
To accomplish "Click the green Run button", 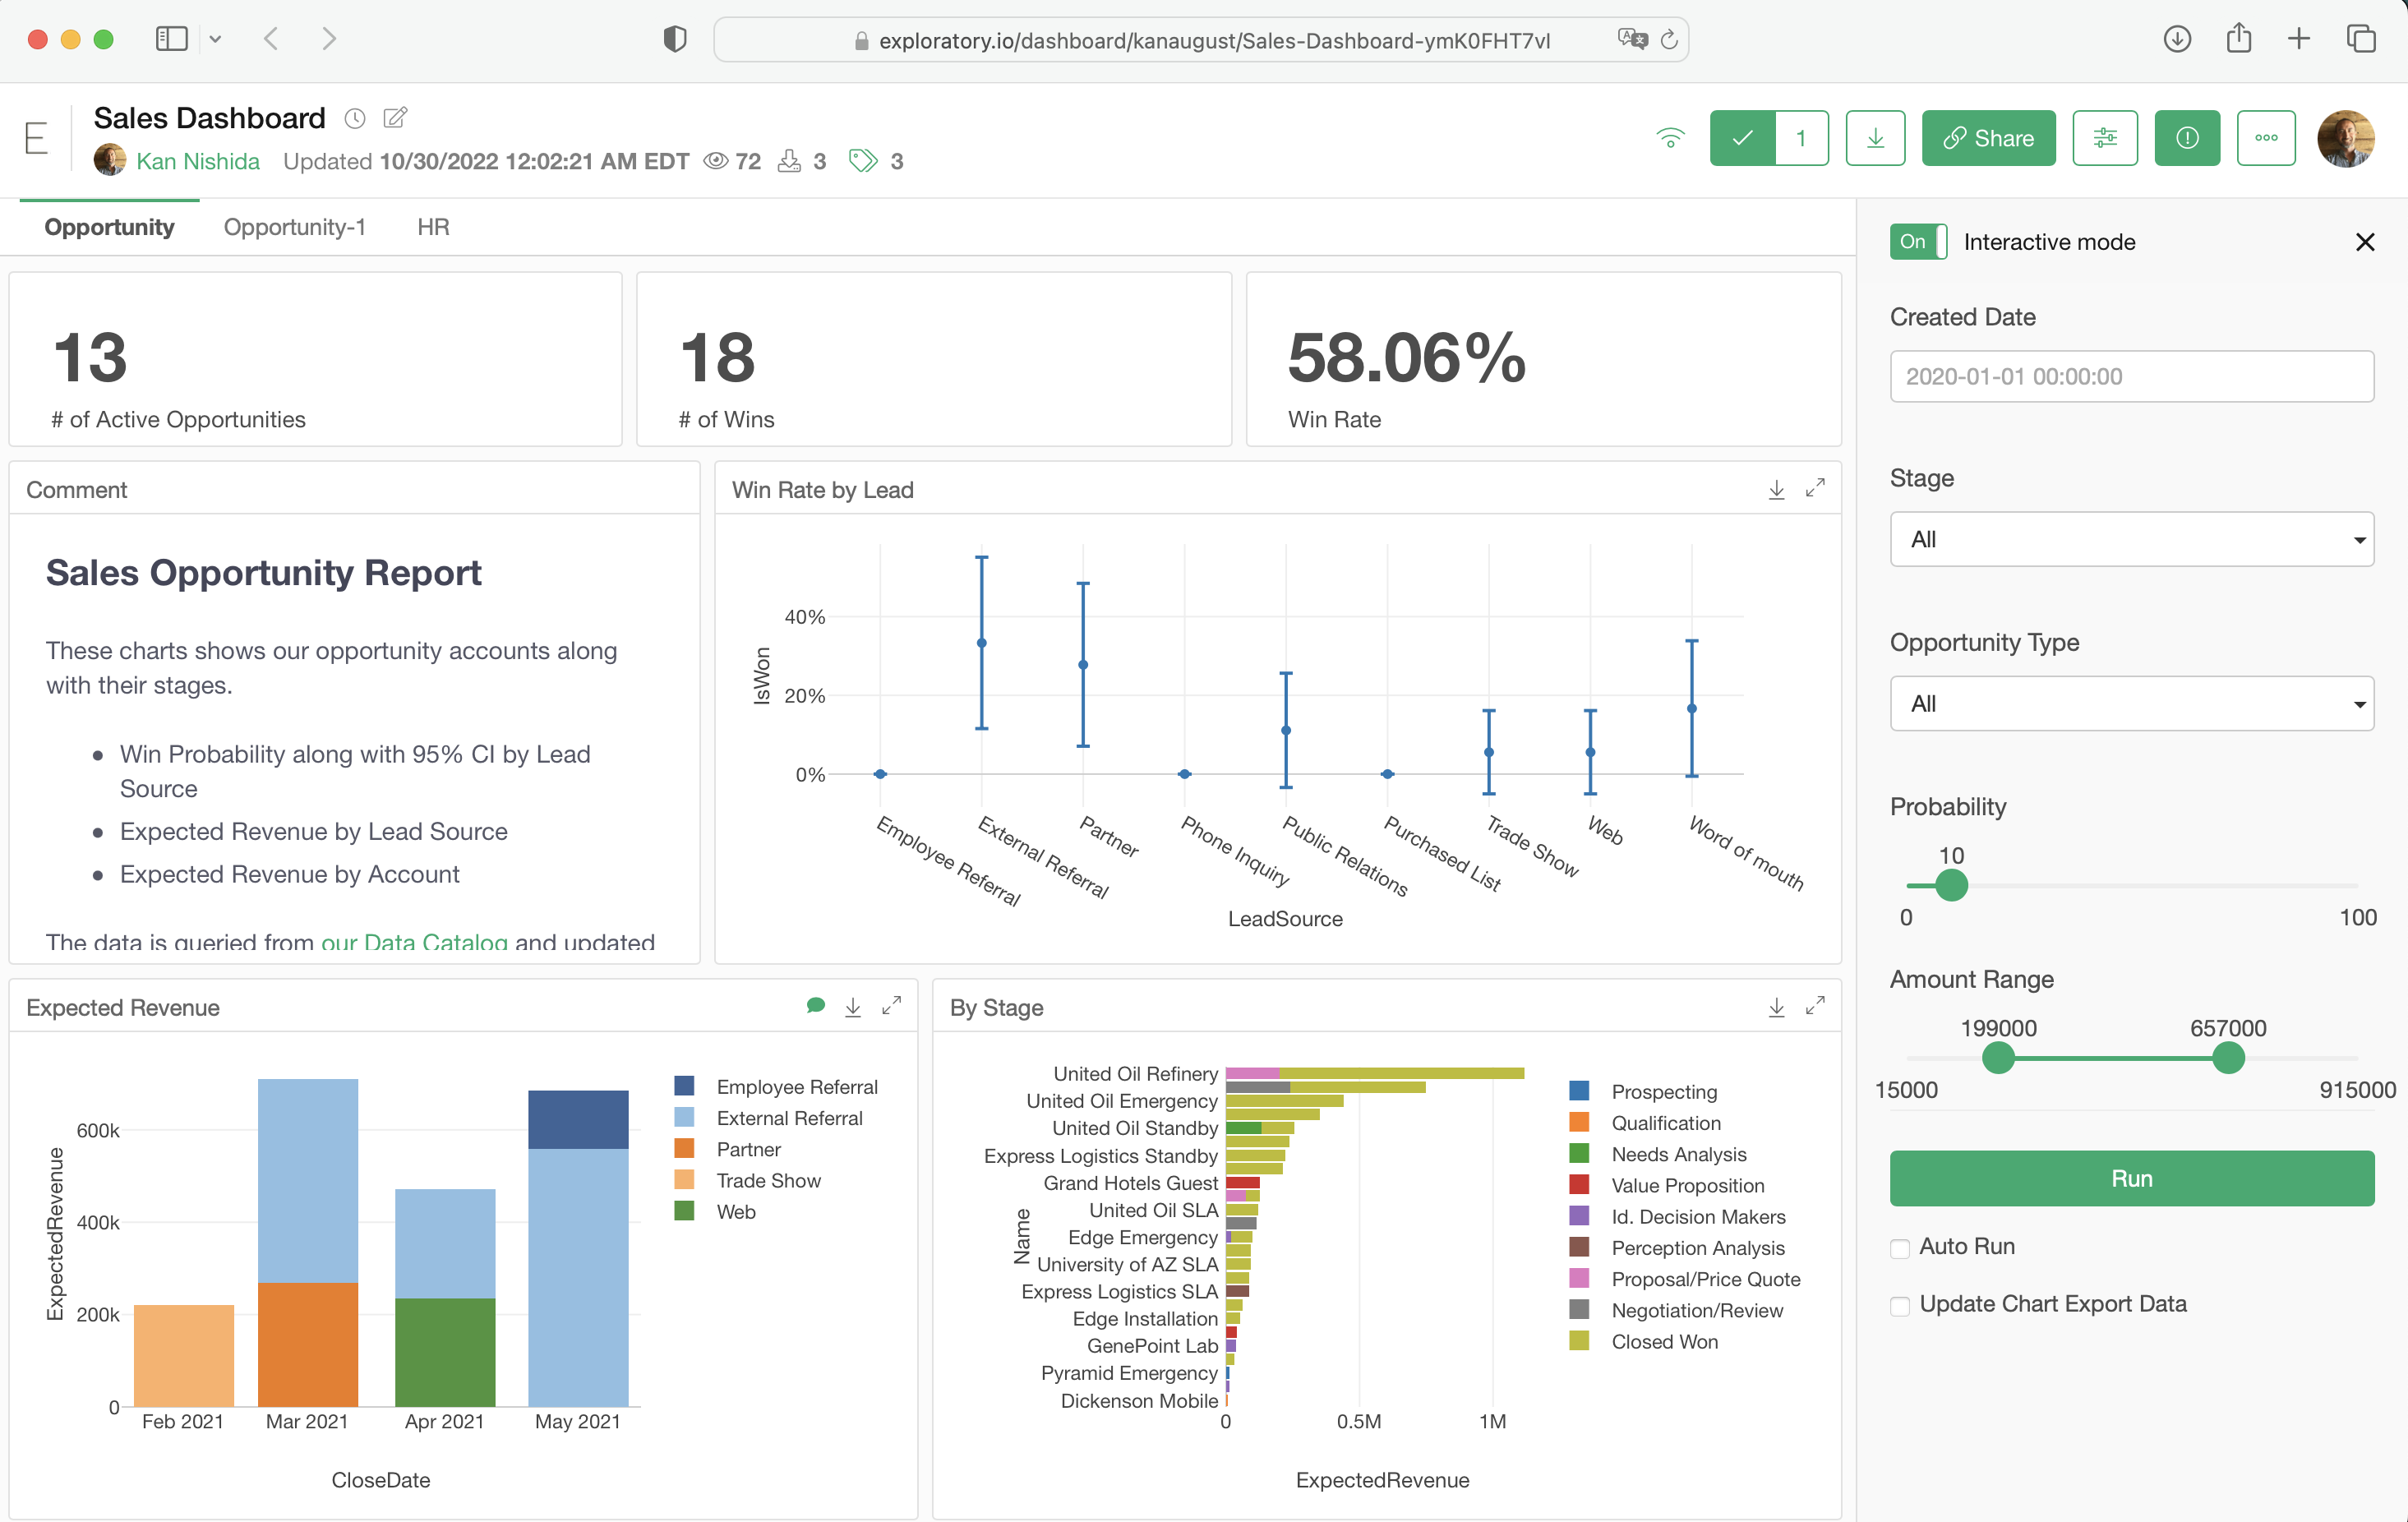I will pyautogui.click(x=2130, y=1178).
